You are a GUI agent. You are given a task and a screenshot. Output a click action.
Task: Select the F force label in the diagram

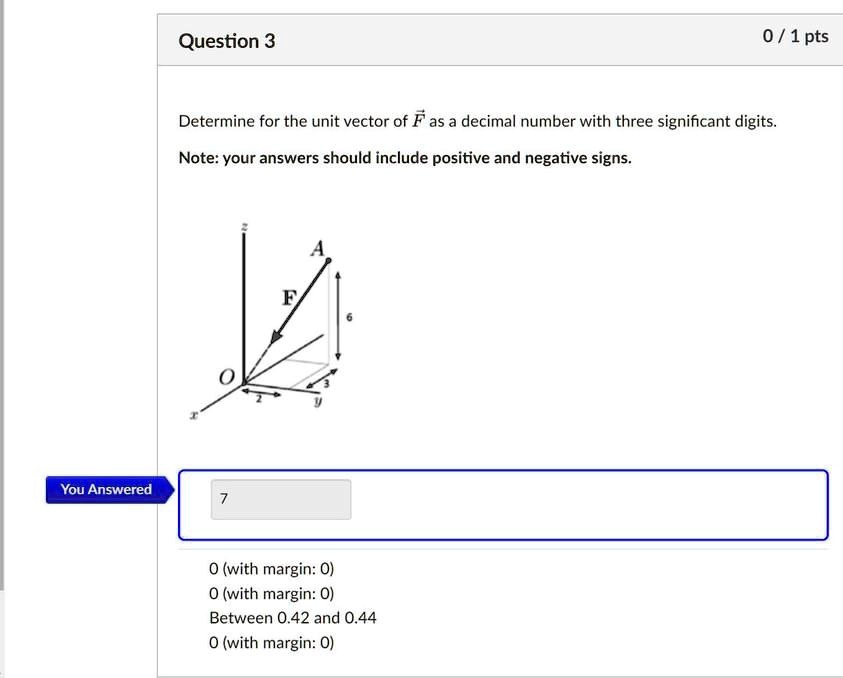click(288, 296)
